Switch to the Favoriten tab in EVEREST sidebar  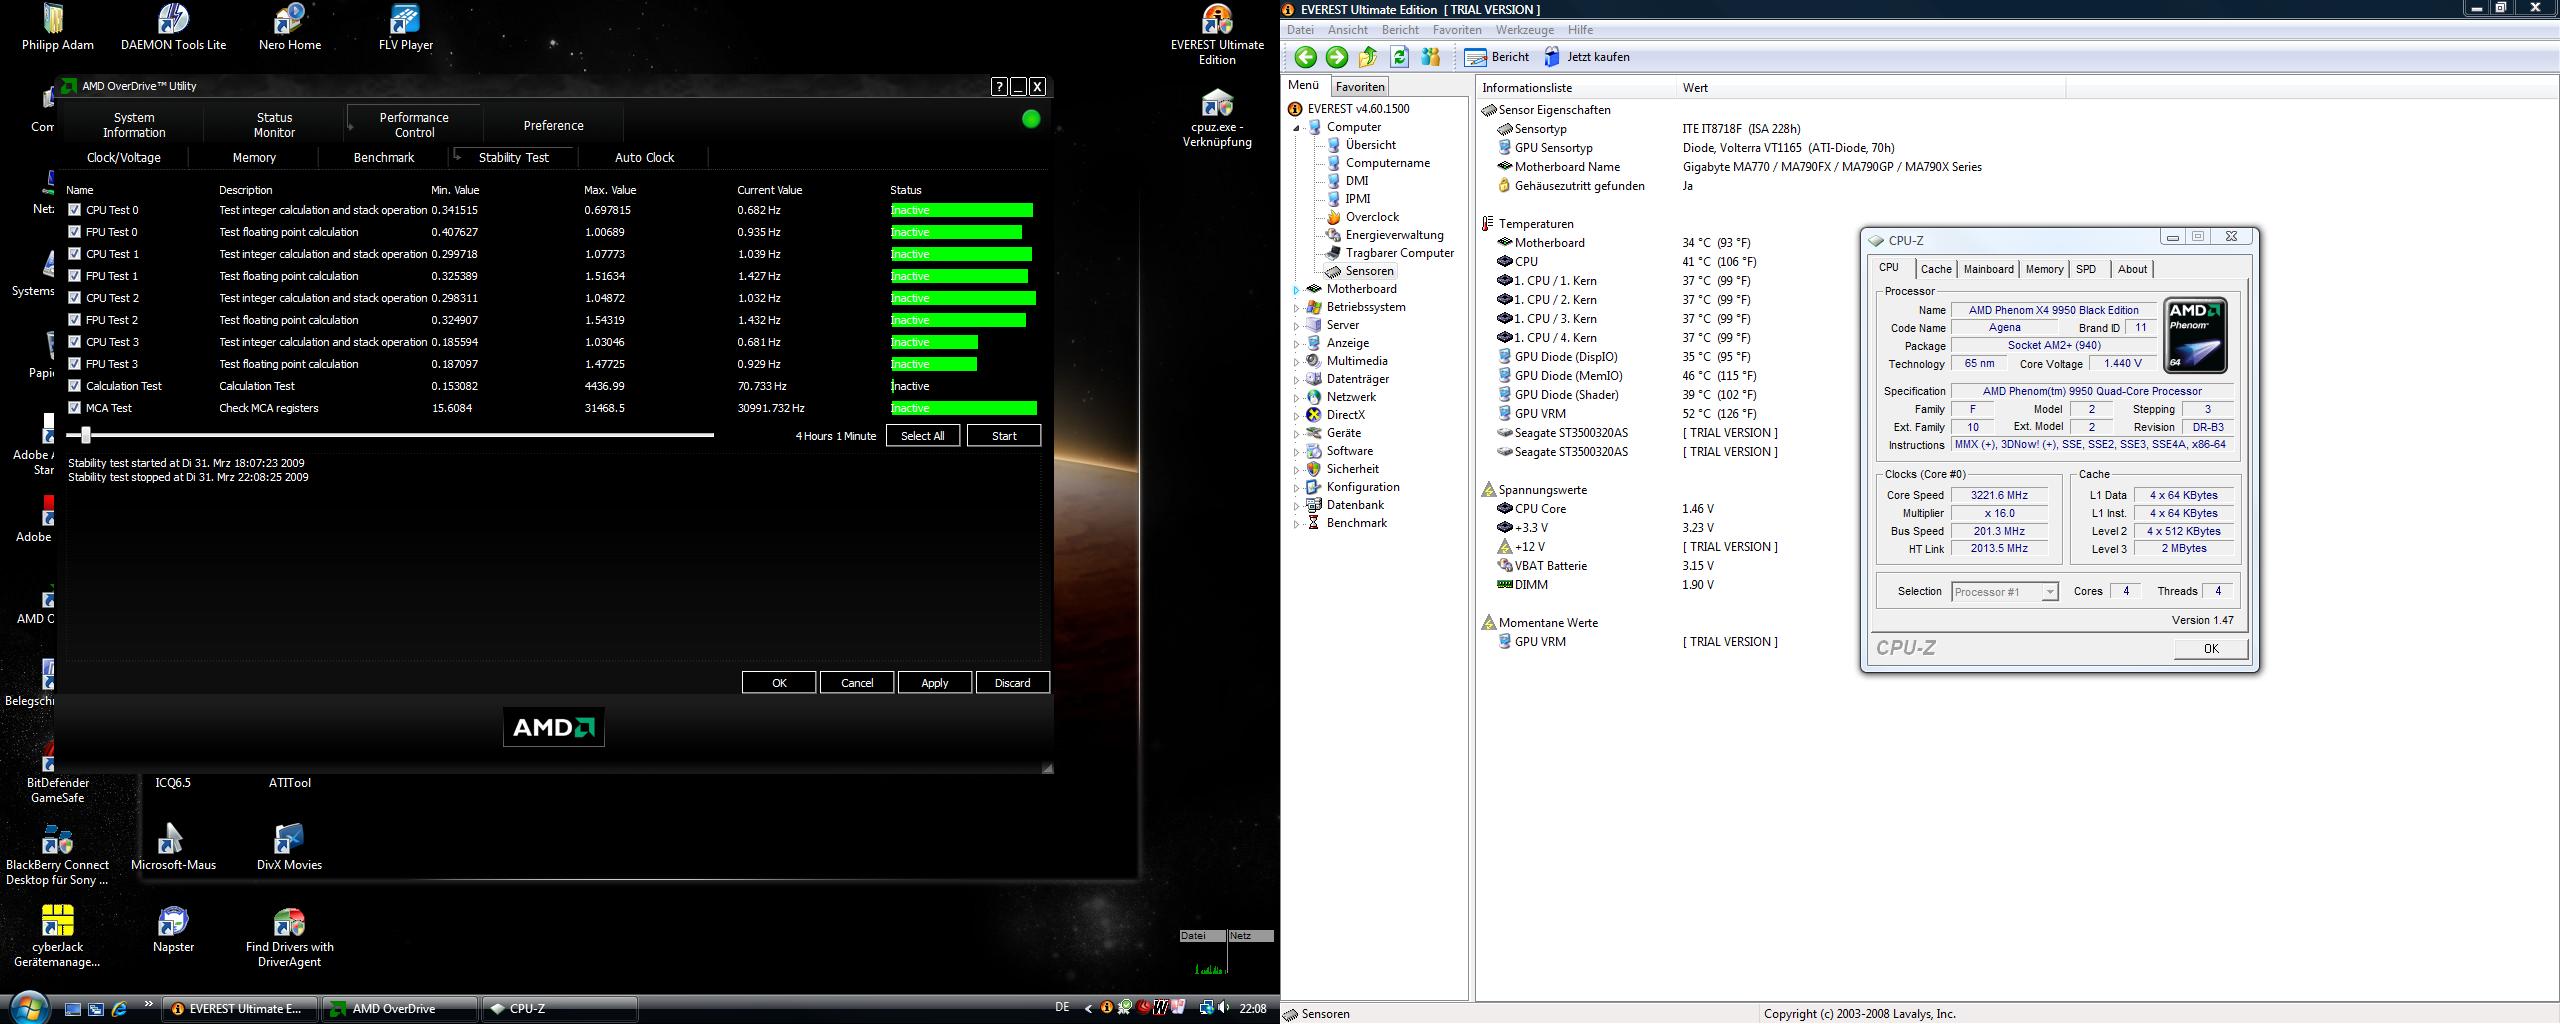(1360, 87)
